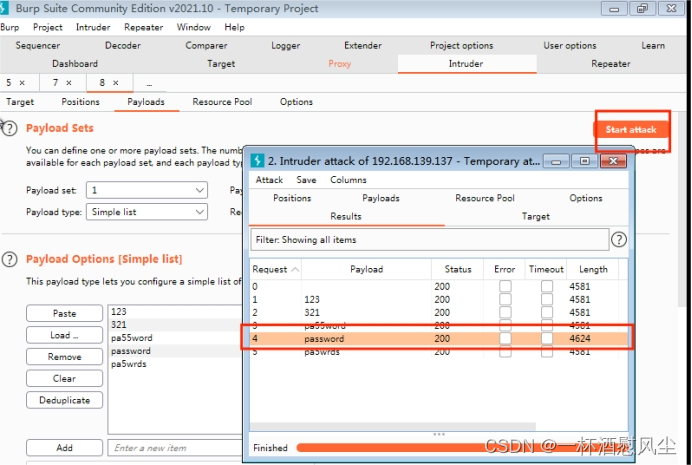Close Intruder tab 5
Viewport: 692px width, 465px height.
click(22, 83)
